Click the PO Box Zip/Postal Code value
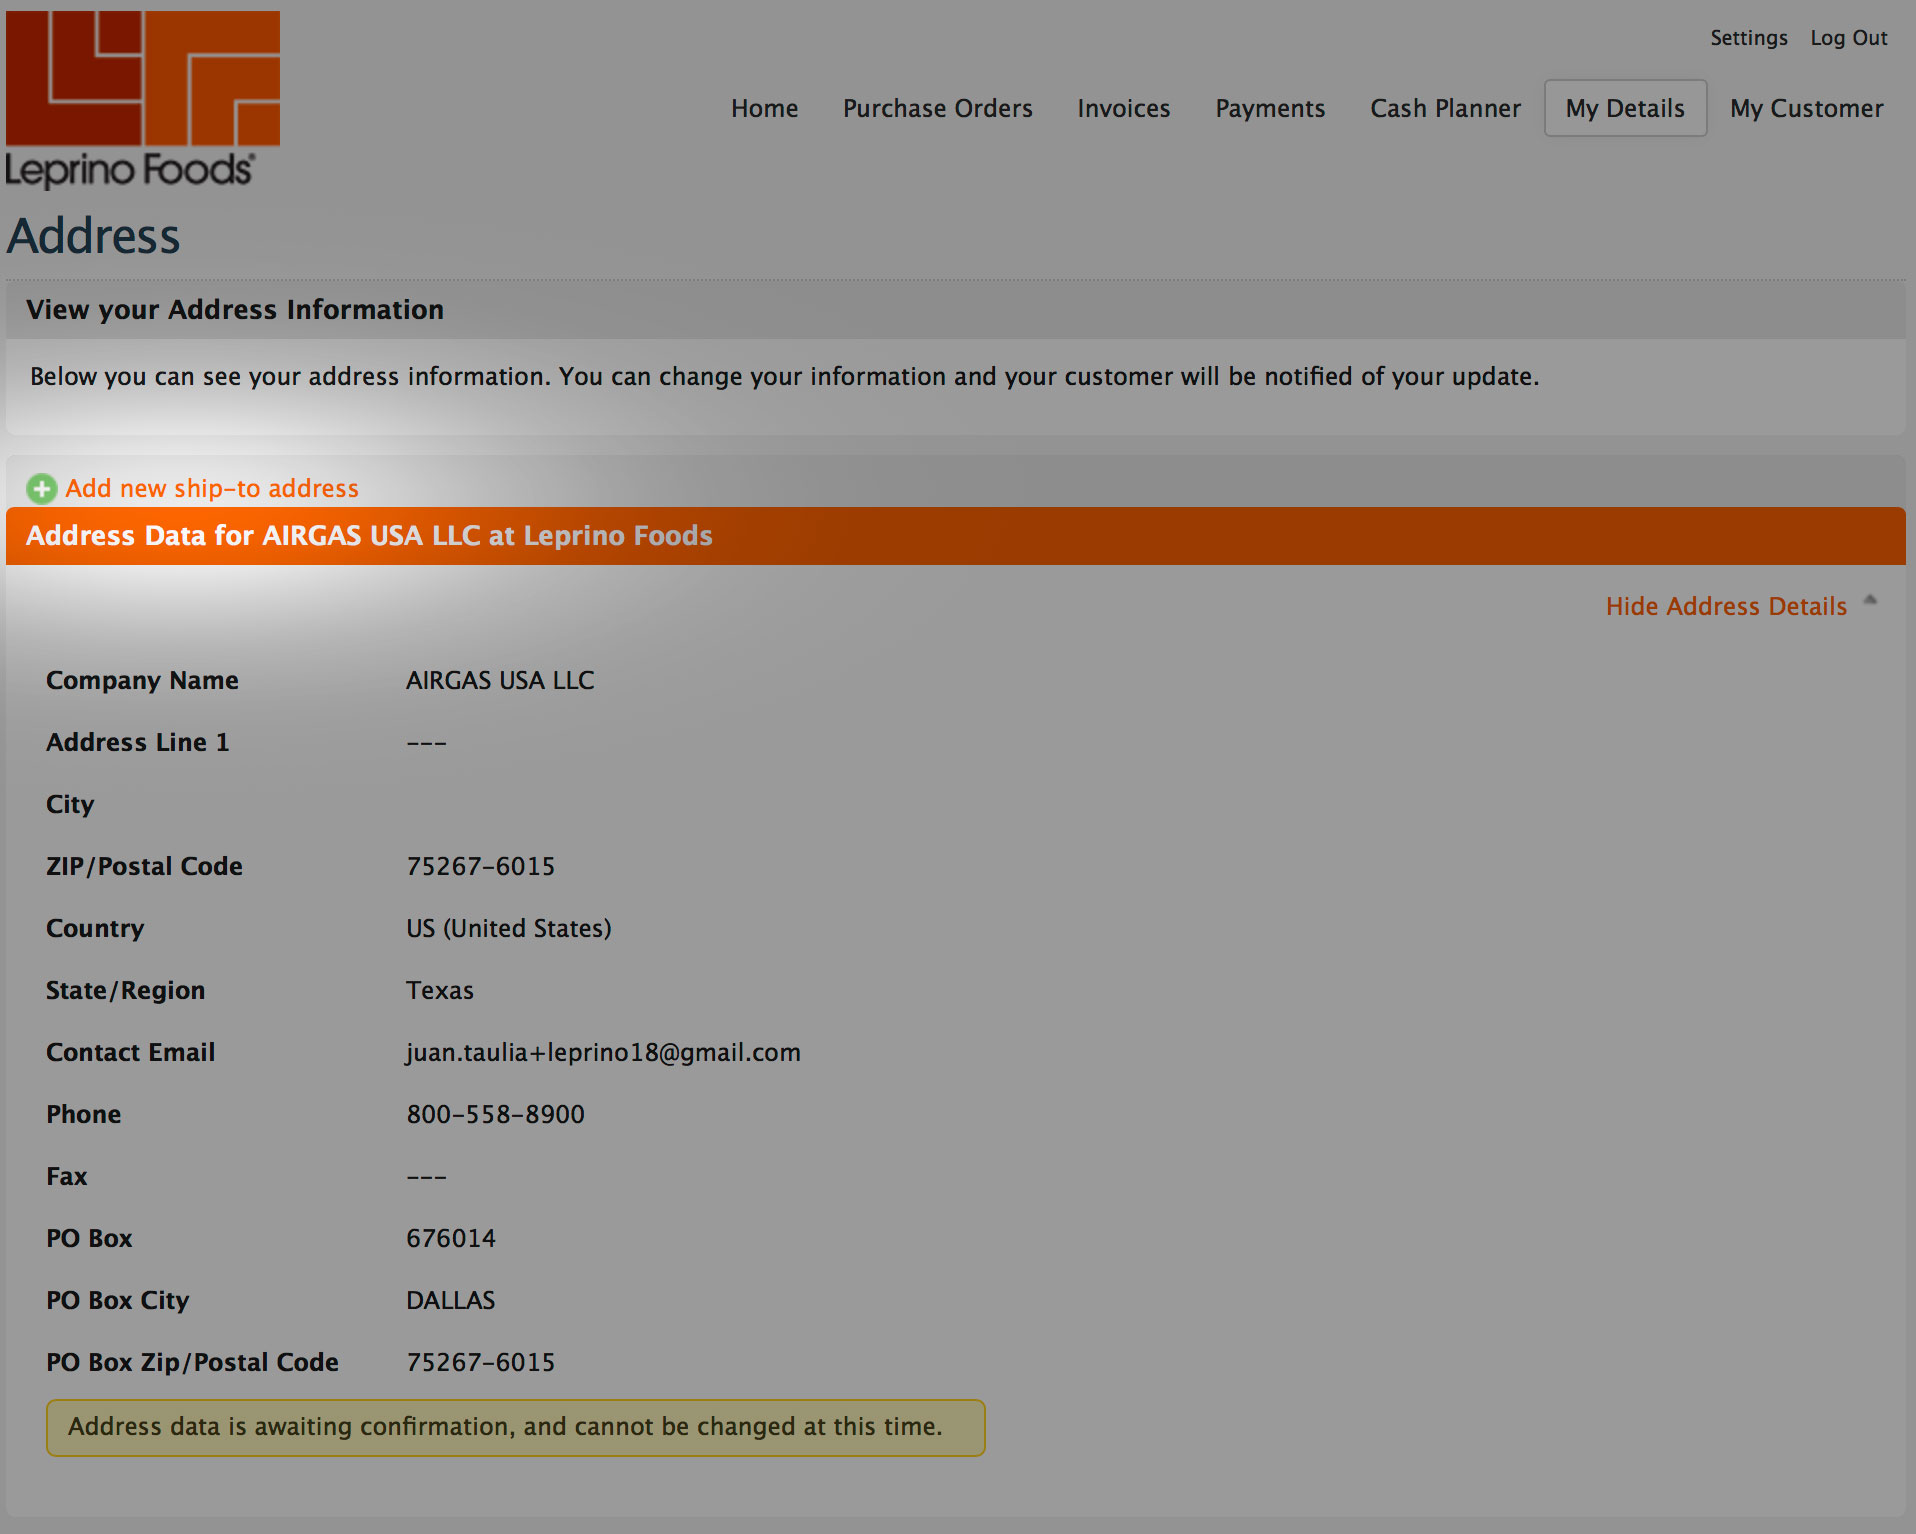The width and height of the screenshot is (1916, 1534). [480, 1362]
